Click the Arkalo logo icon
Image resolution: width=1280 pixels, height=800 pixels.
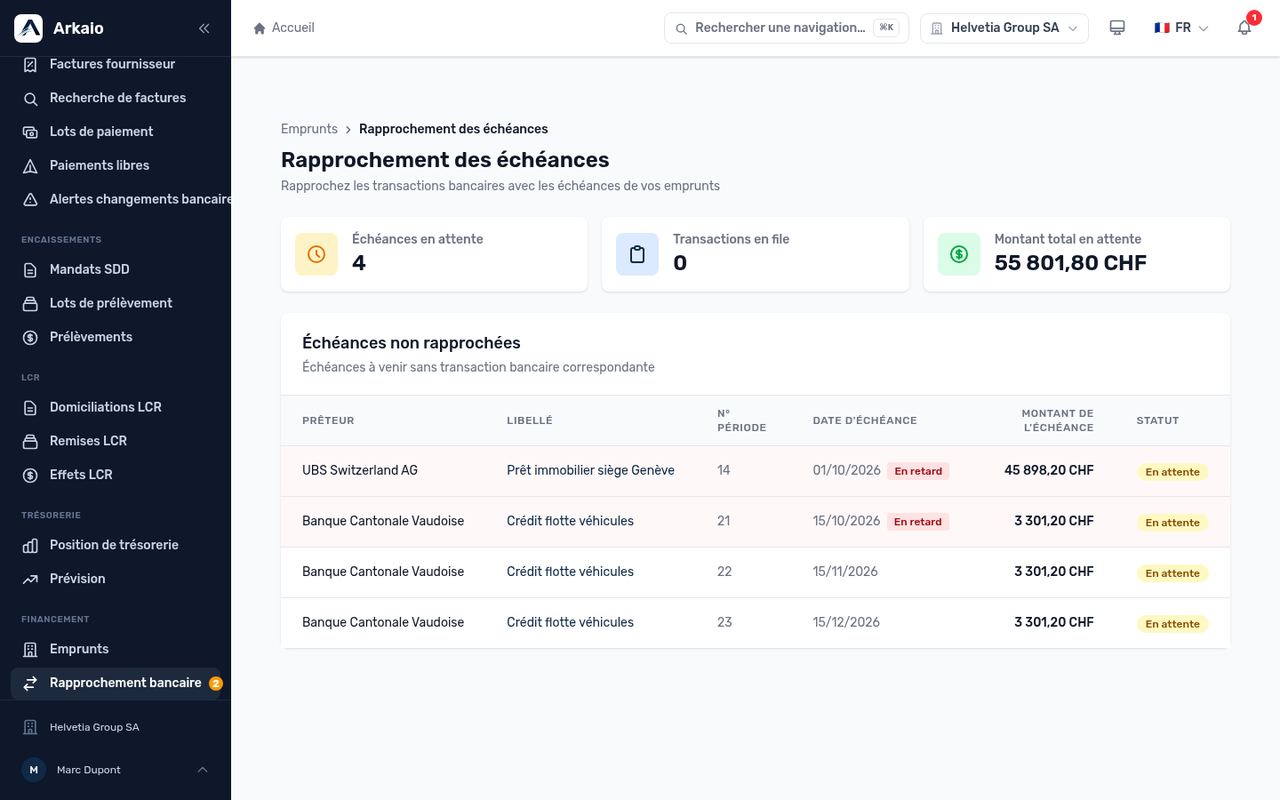pos(28,28)
